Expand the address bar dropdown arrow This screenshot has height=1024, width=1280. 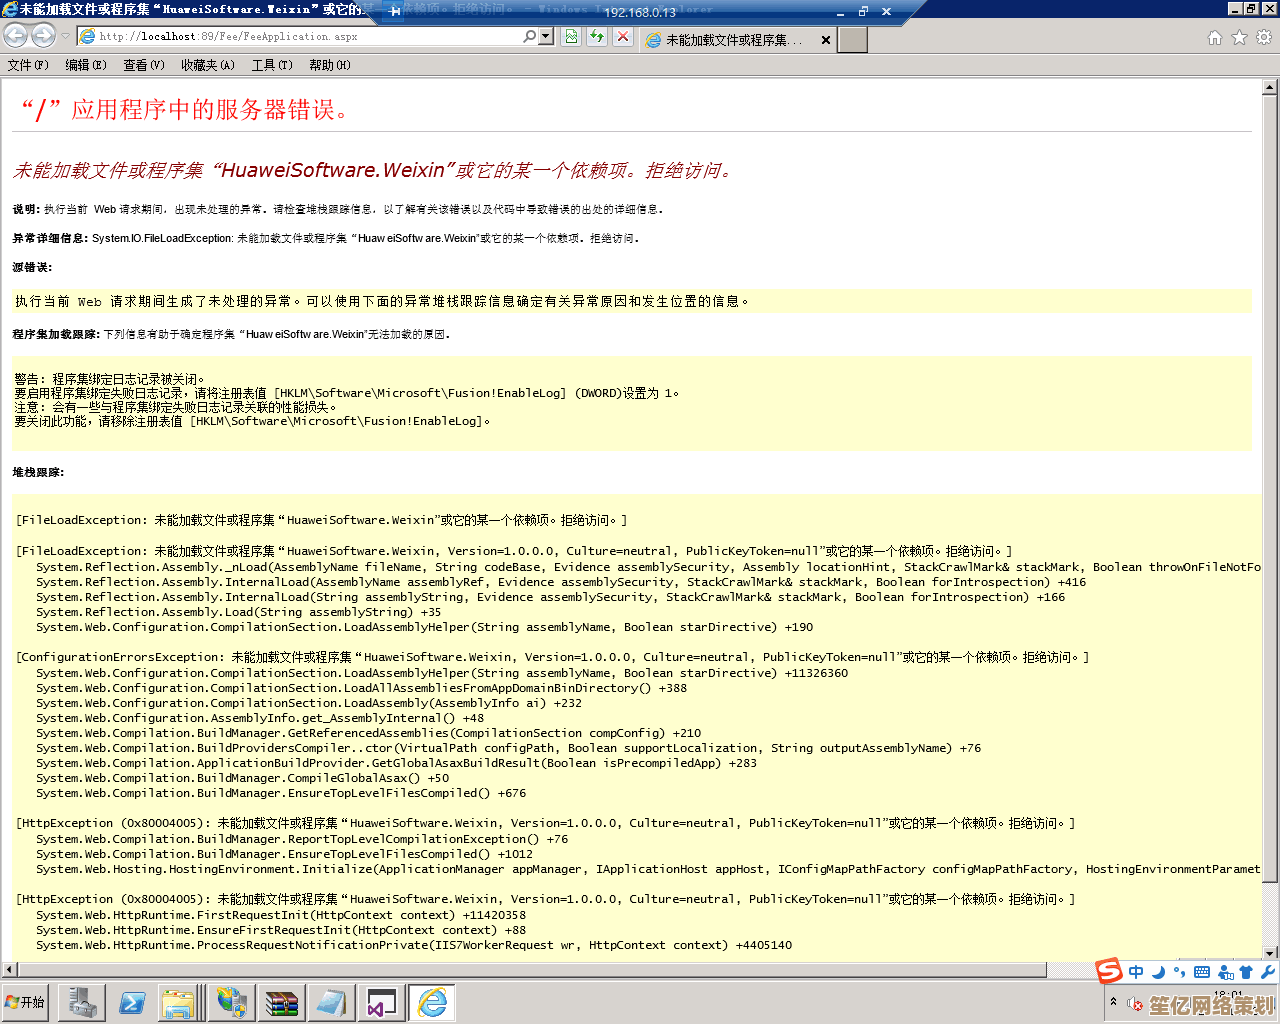(546, 37)
